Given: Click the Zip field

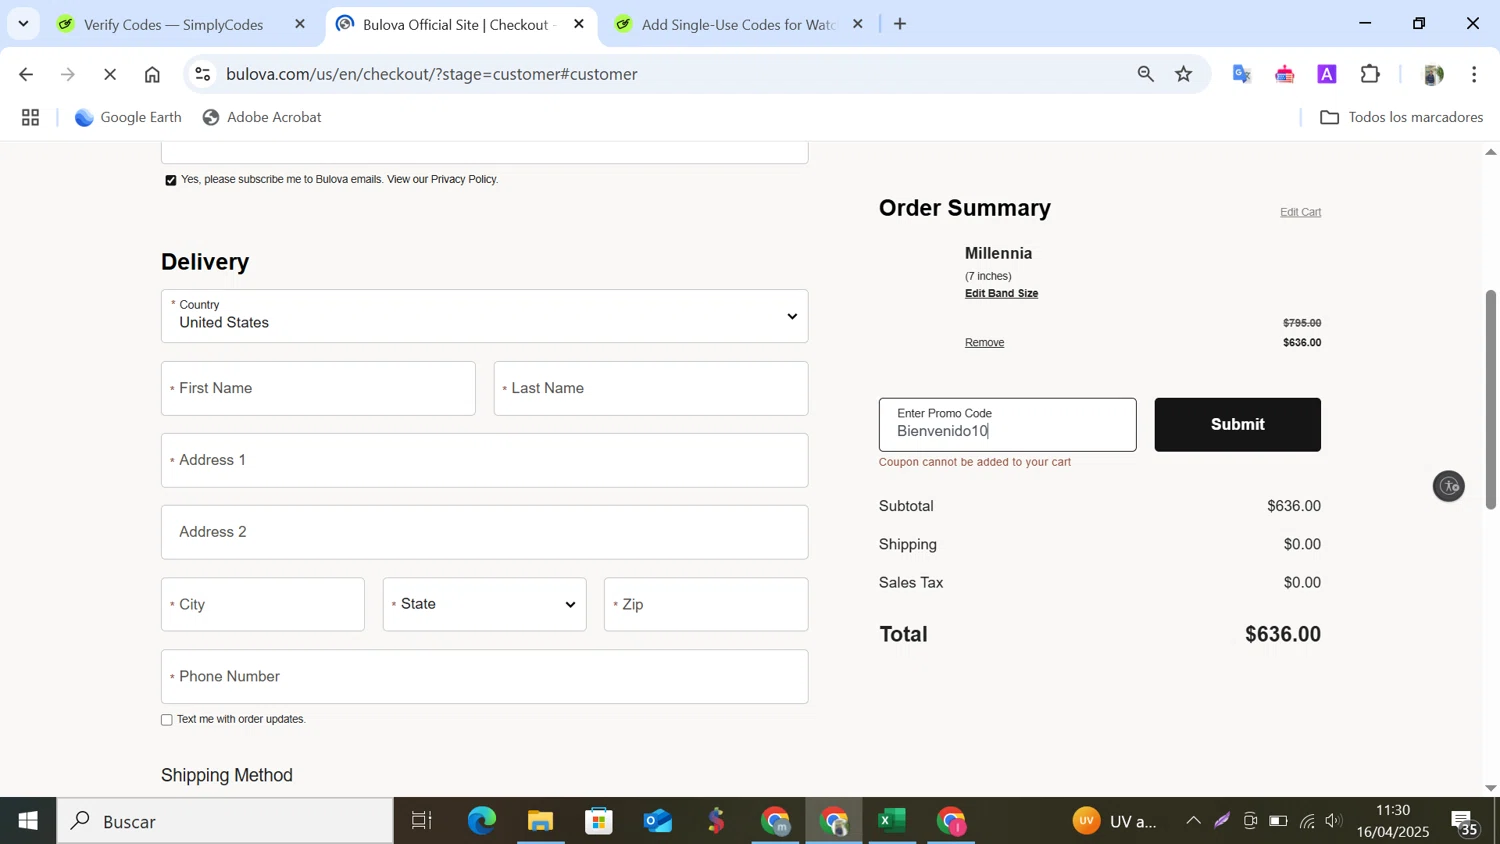Looking at the screenshot, I should point(706,604).
